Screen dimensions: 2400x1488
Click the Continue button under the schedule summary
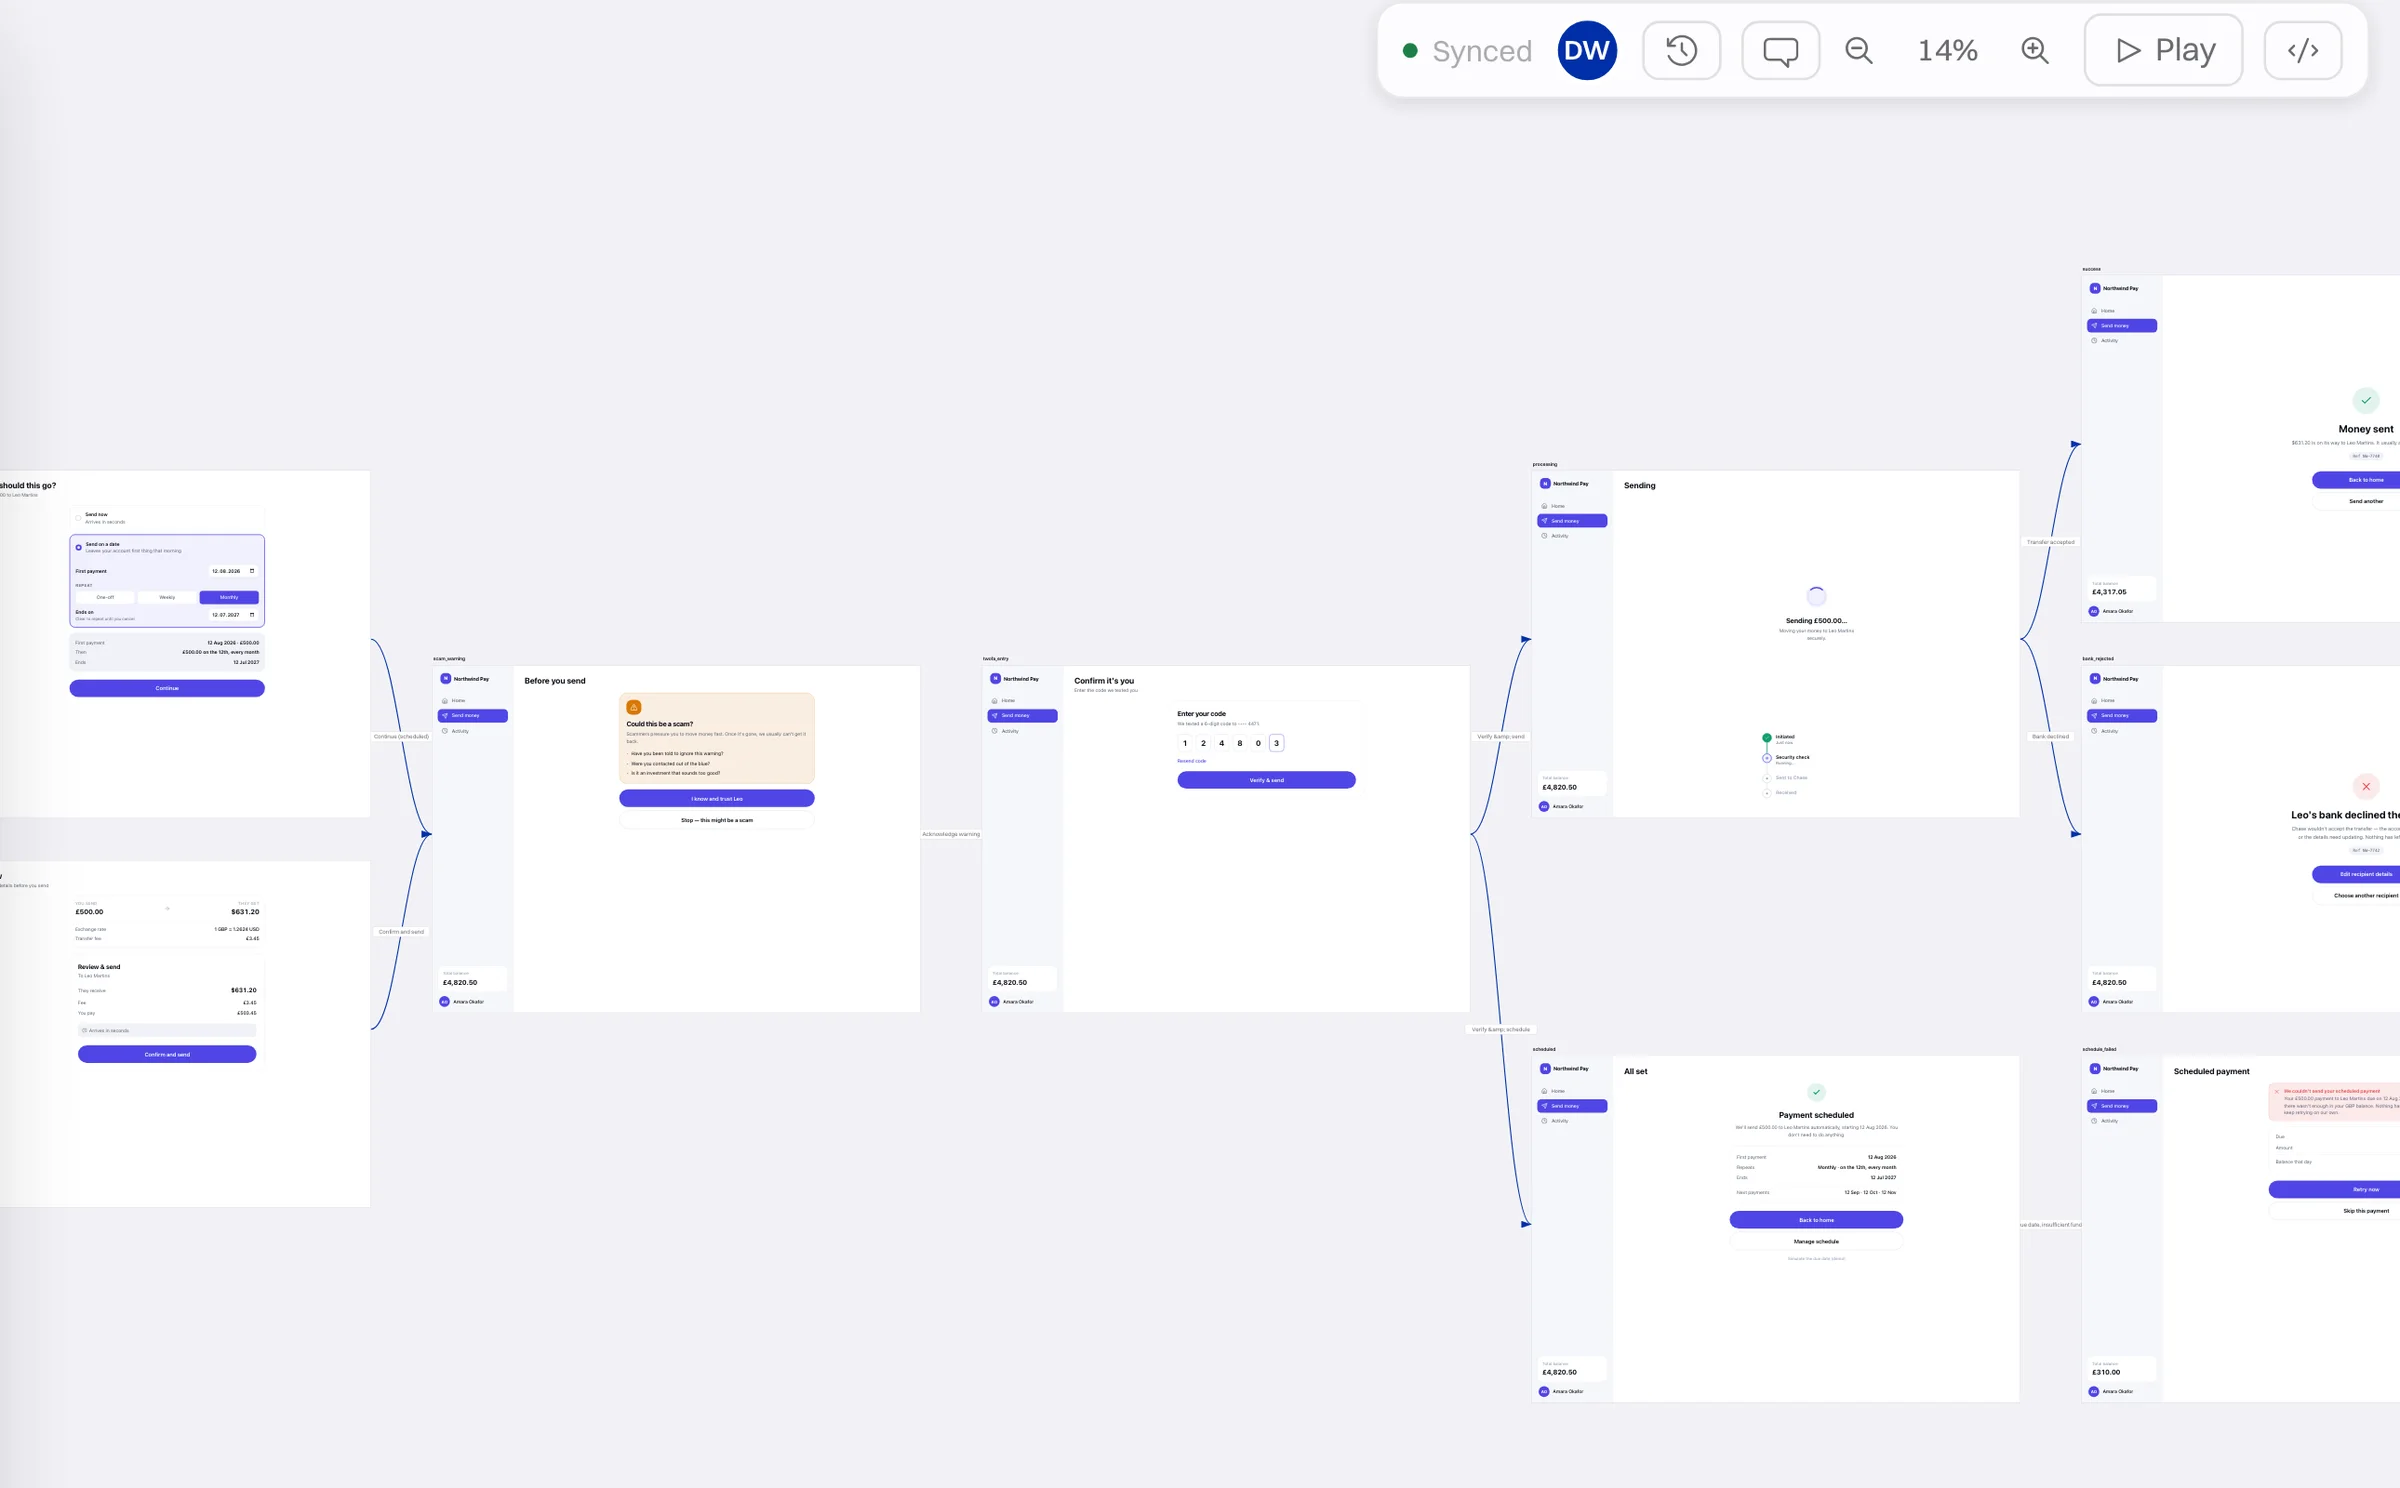[x=167, y=688]
